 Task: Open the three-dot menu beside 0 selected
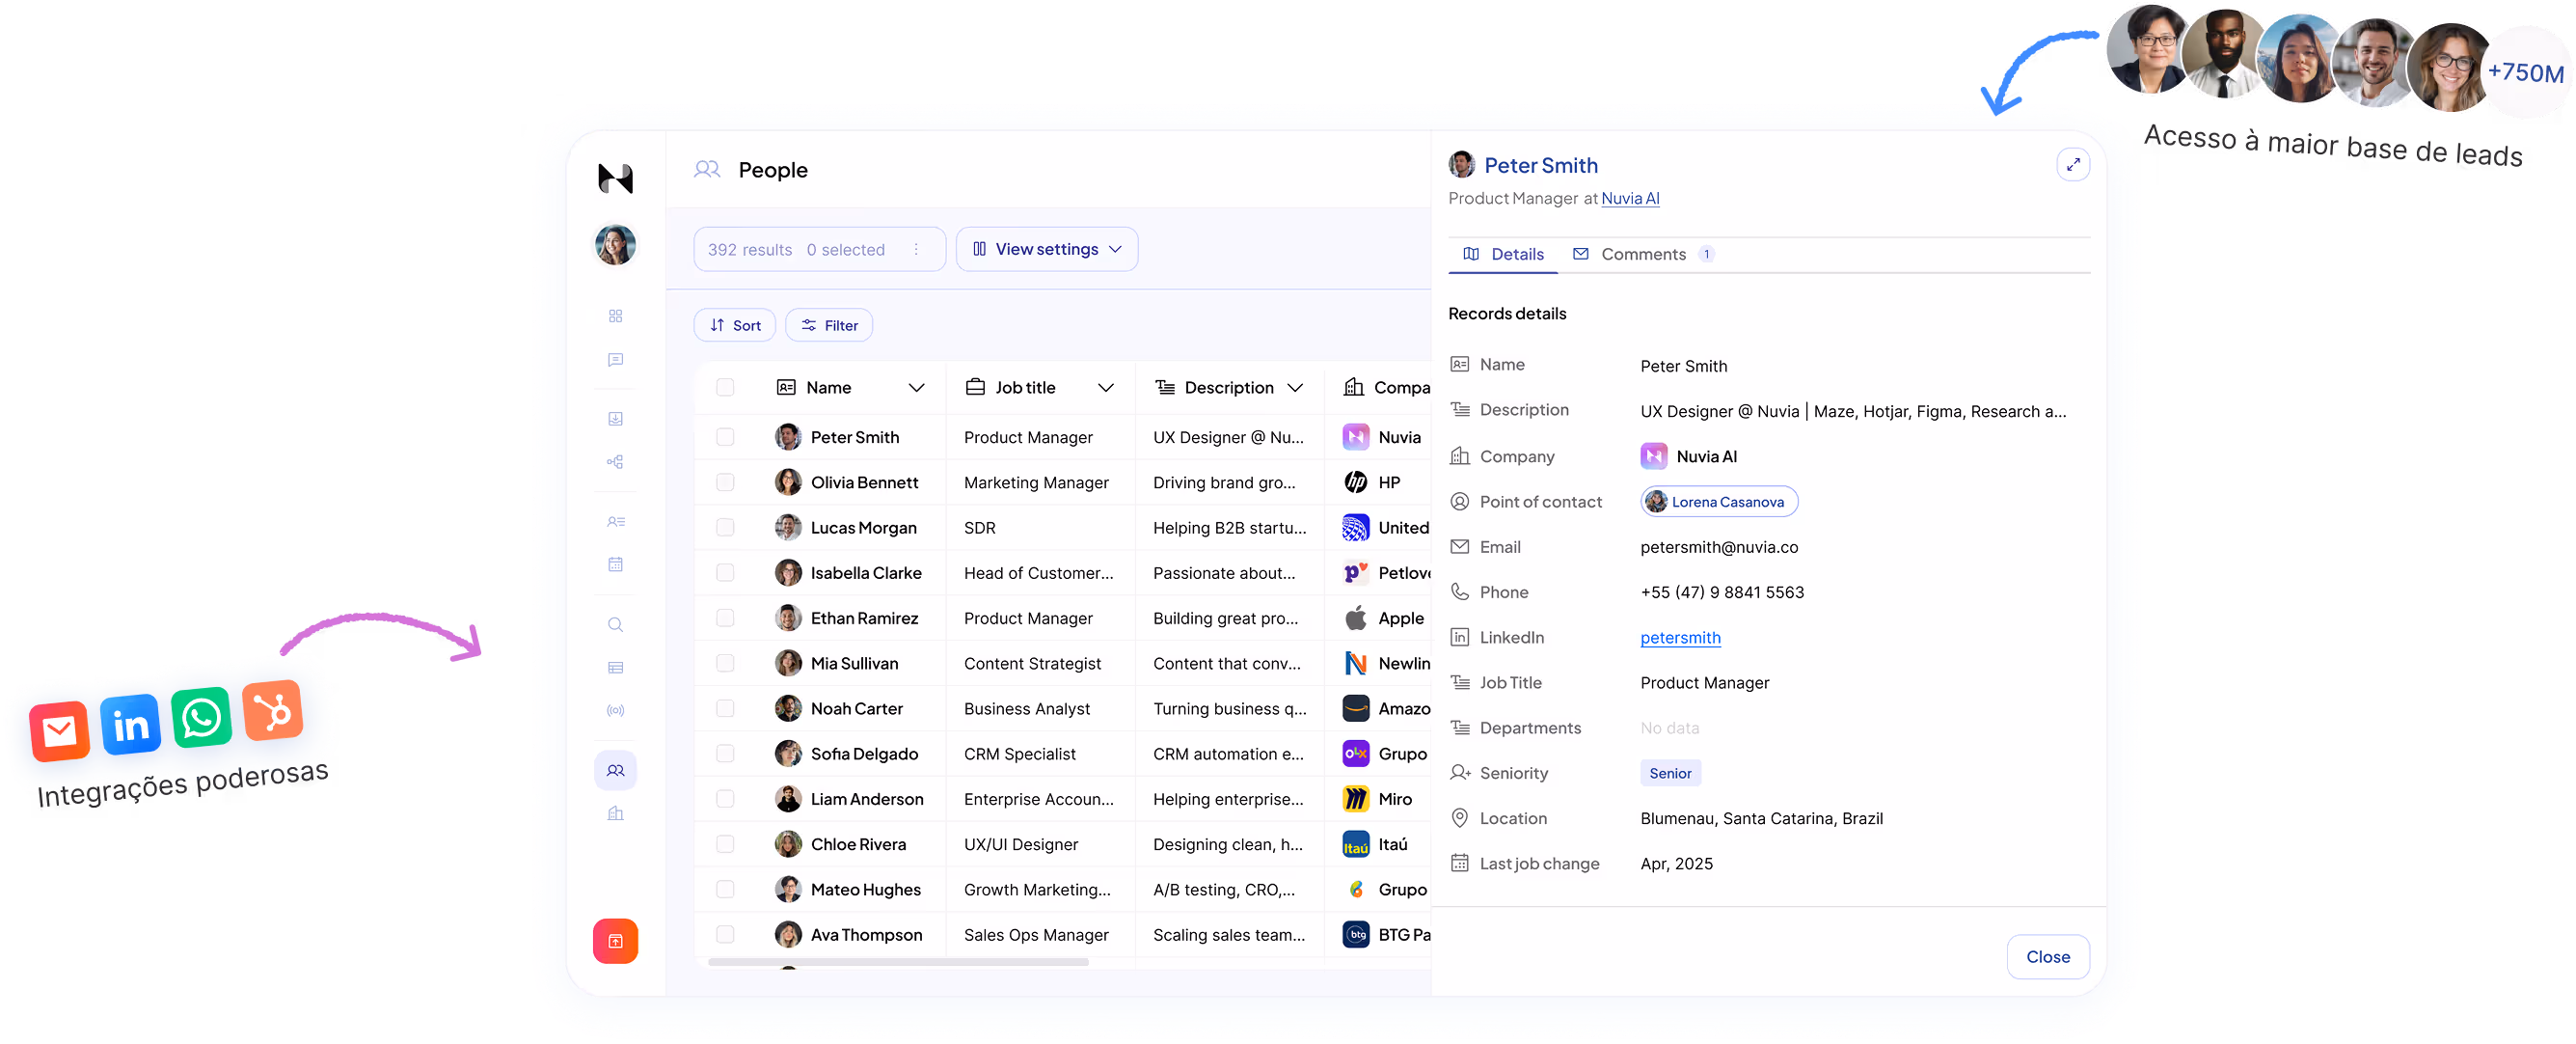(916, 250)
